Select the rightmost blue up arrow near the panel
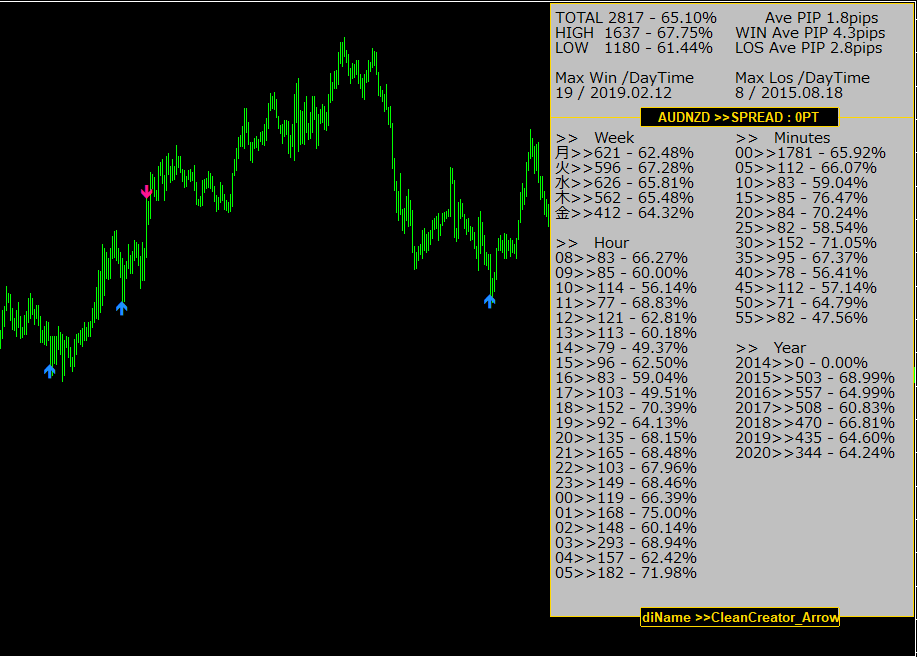This screenshot has width=917, height=657. tap(489, 301)
